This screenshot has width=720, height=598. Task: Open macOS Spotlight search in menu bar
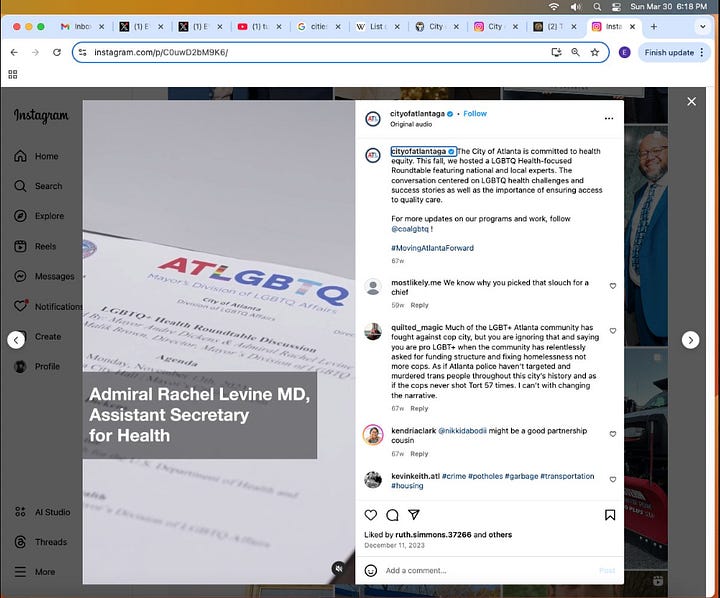pos(597,6)
